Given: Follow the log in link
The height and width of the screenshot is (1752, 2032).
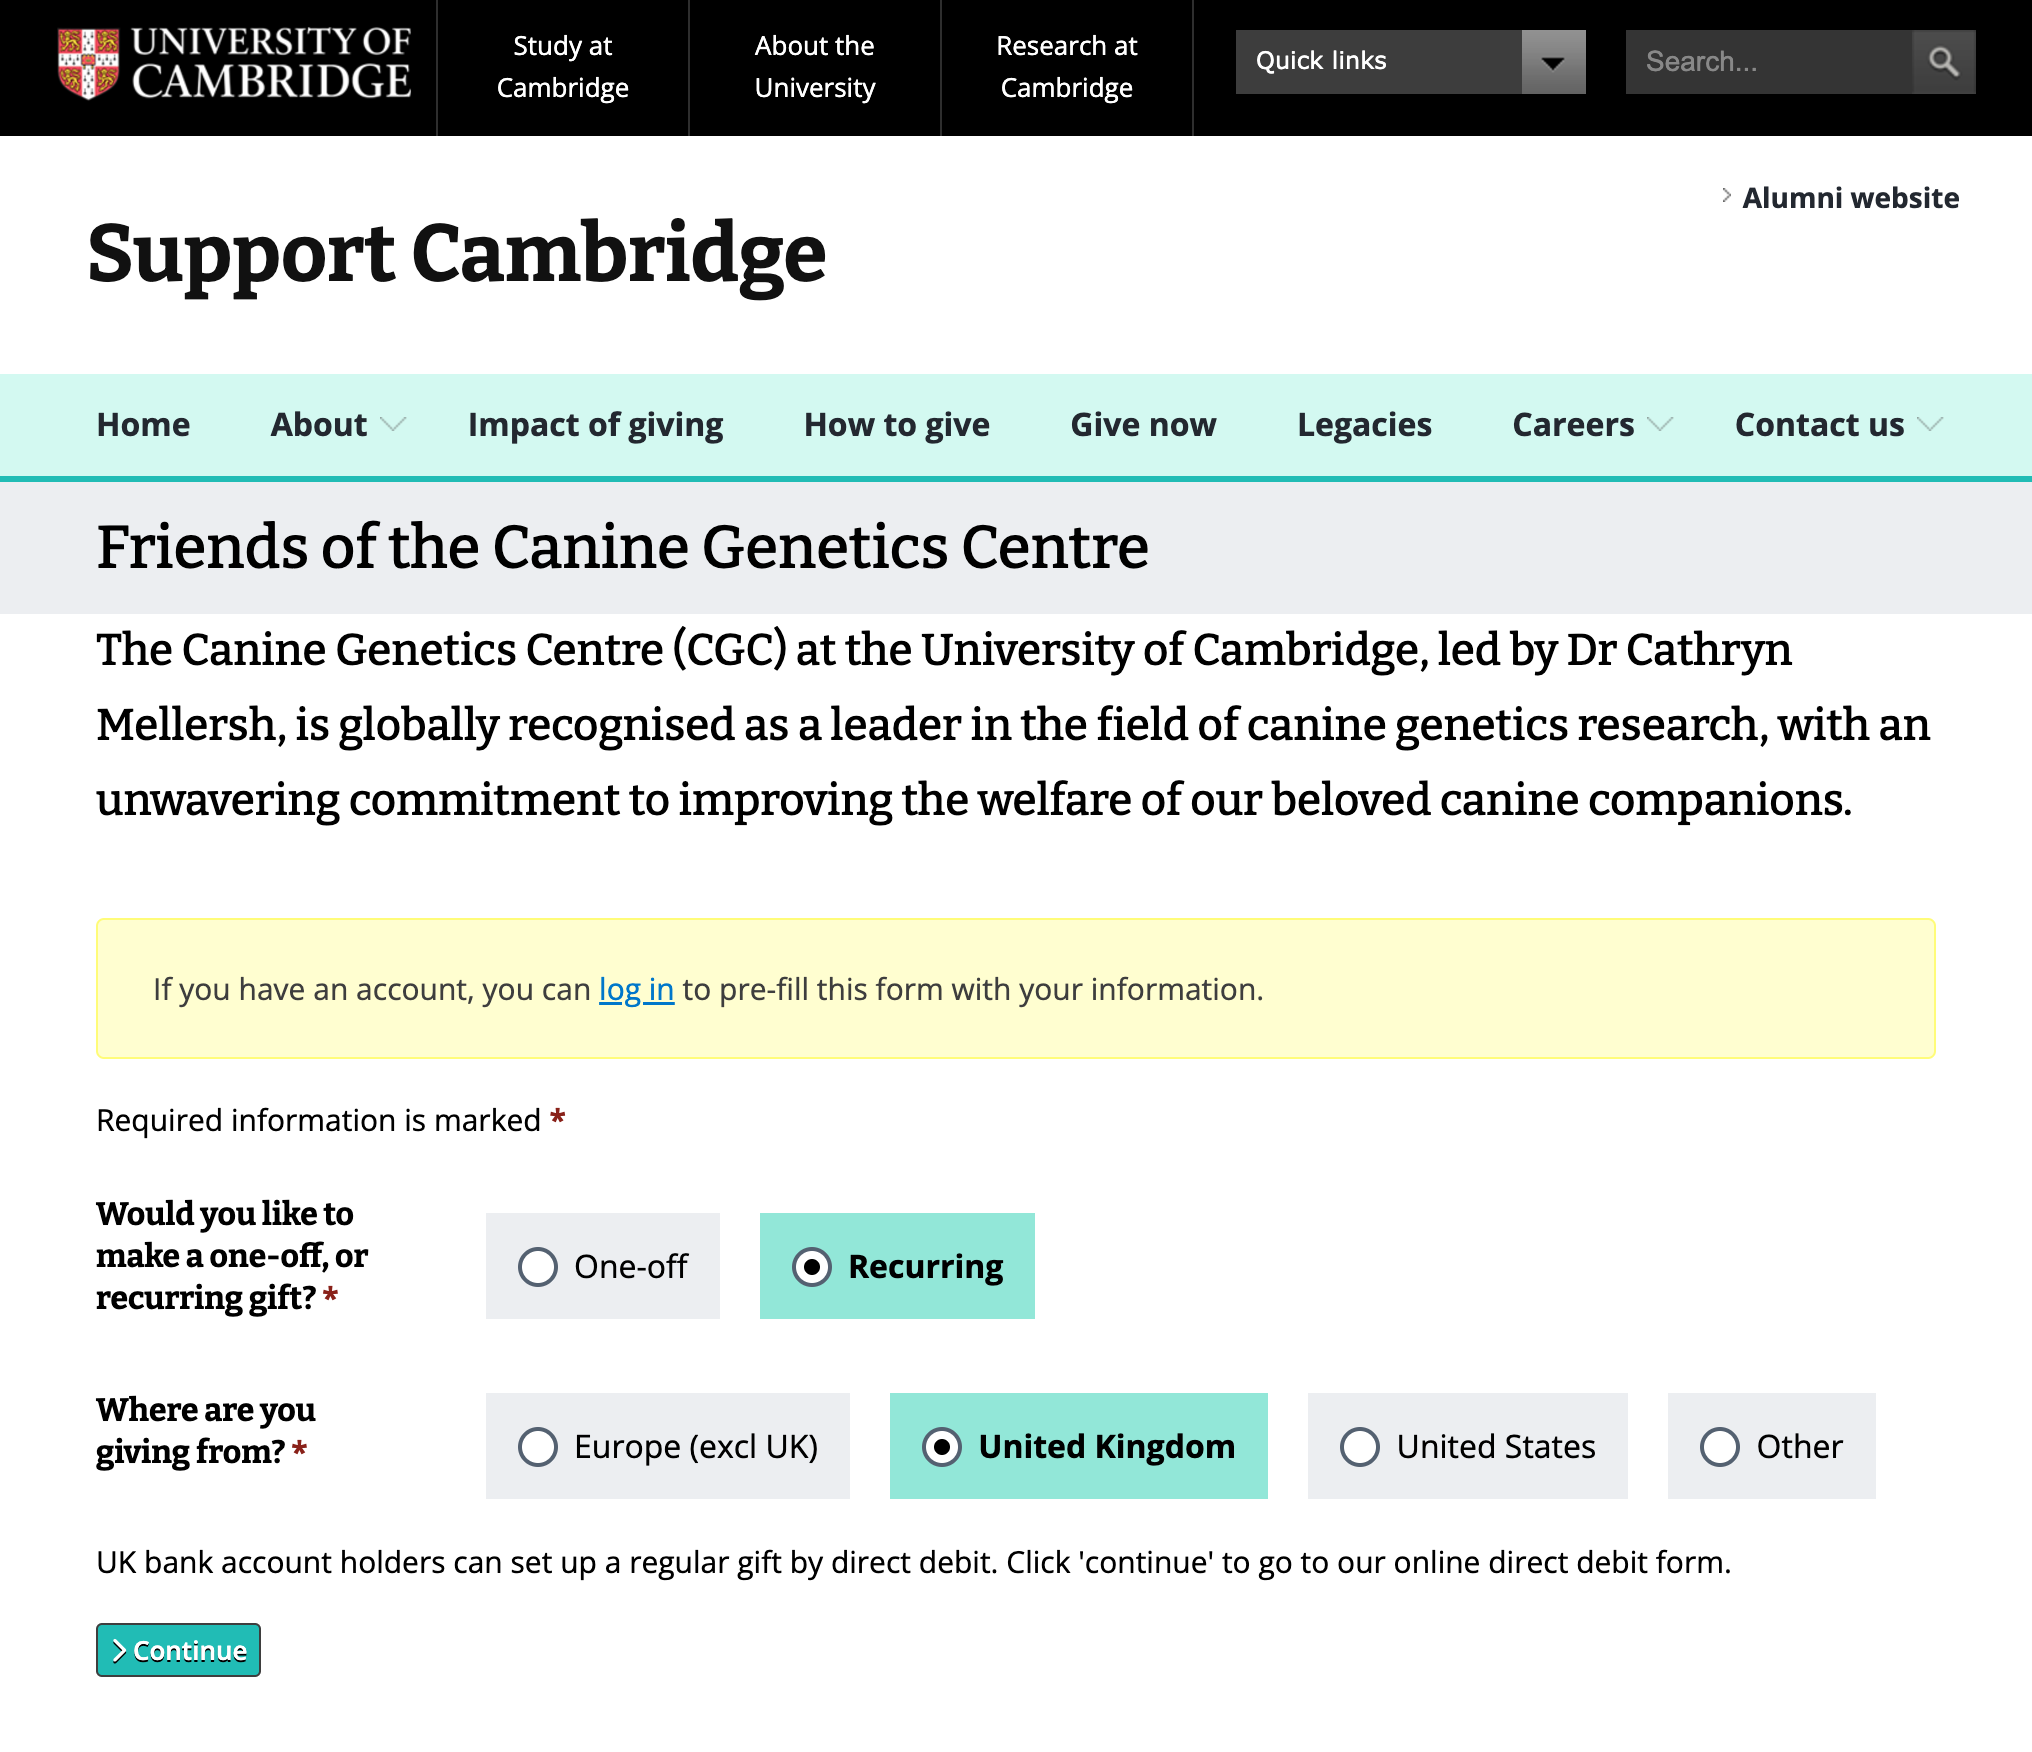Looking at the screenshot, I should (636, 990).
